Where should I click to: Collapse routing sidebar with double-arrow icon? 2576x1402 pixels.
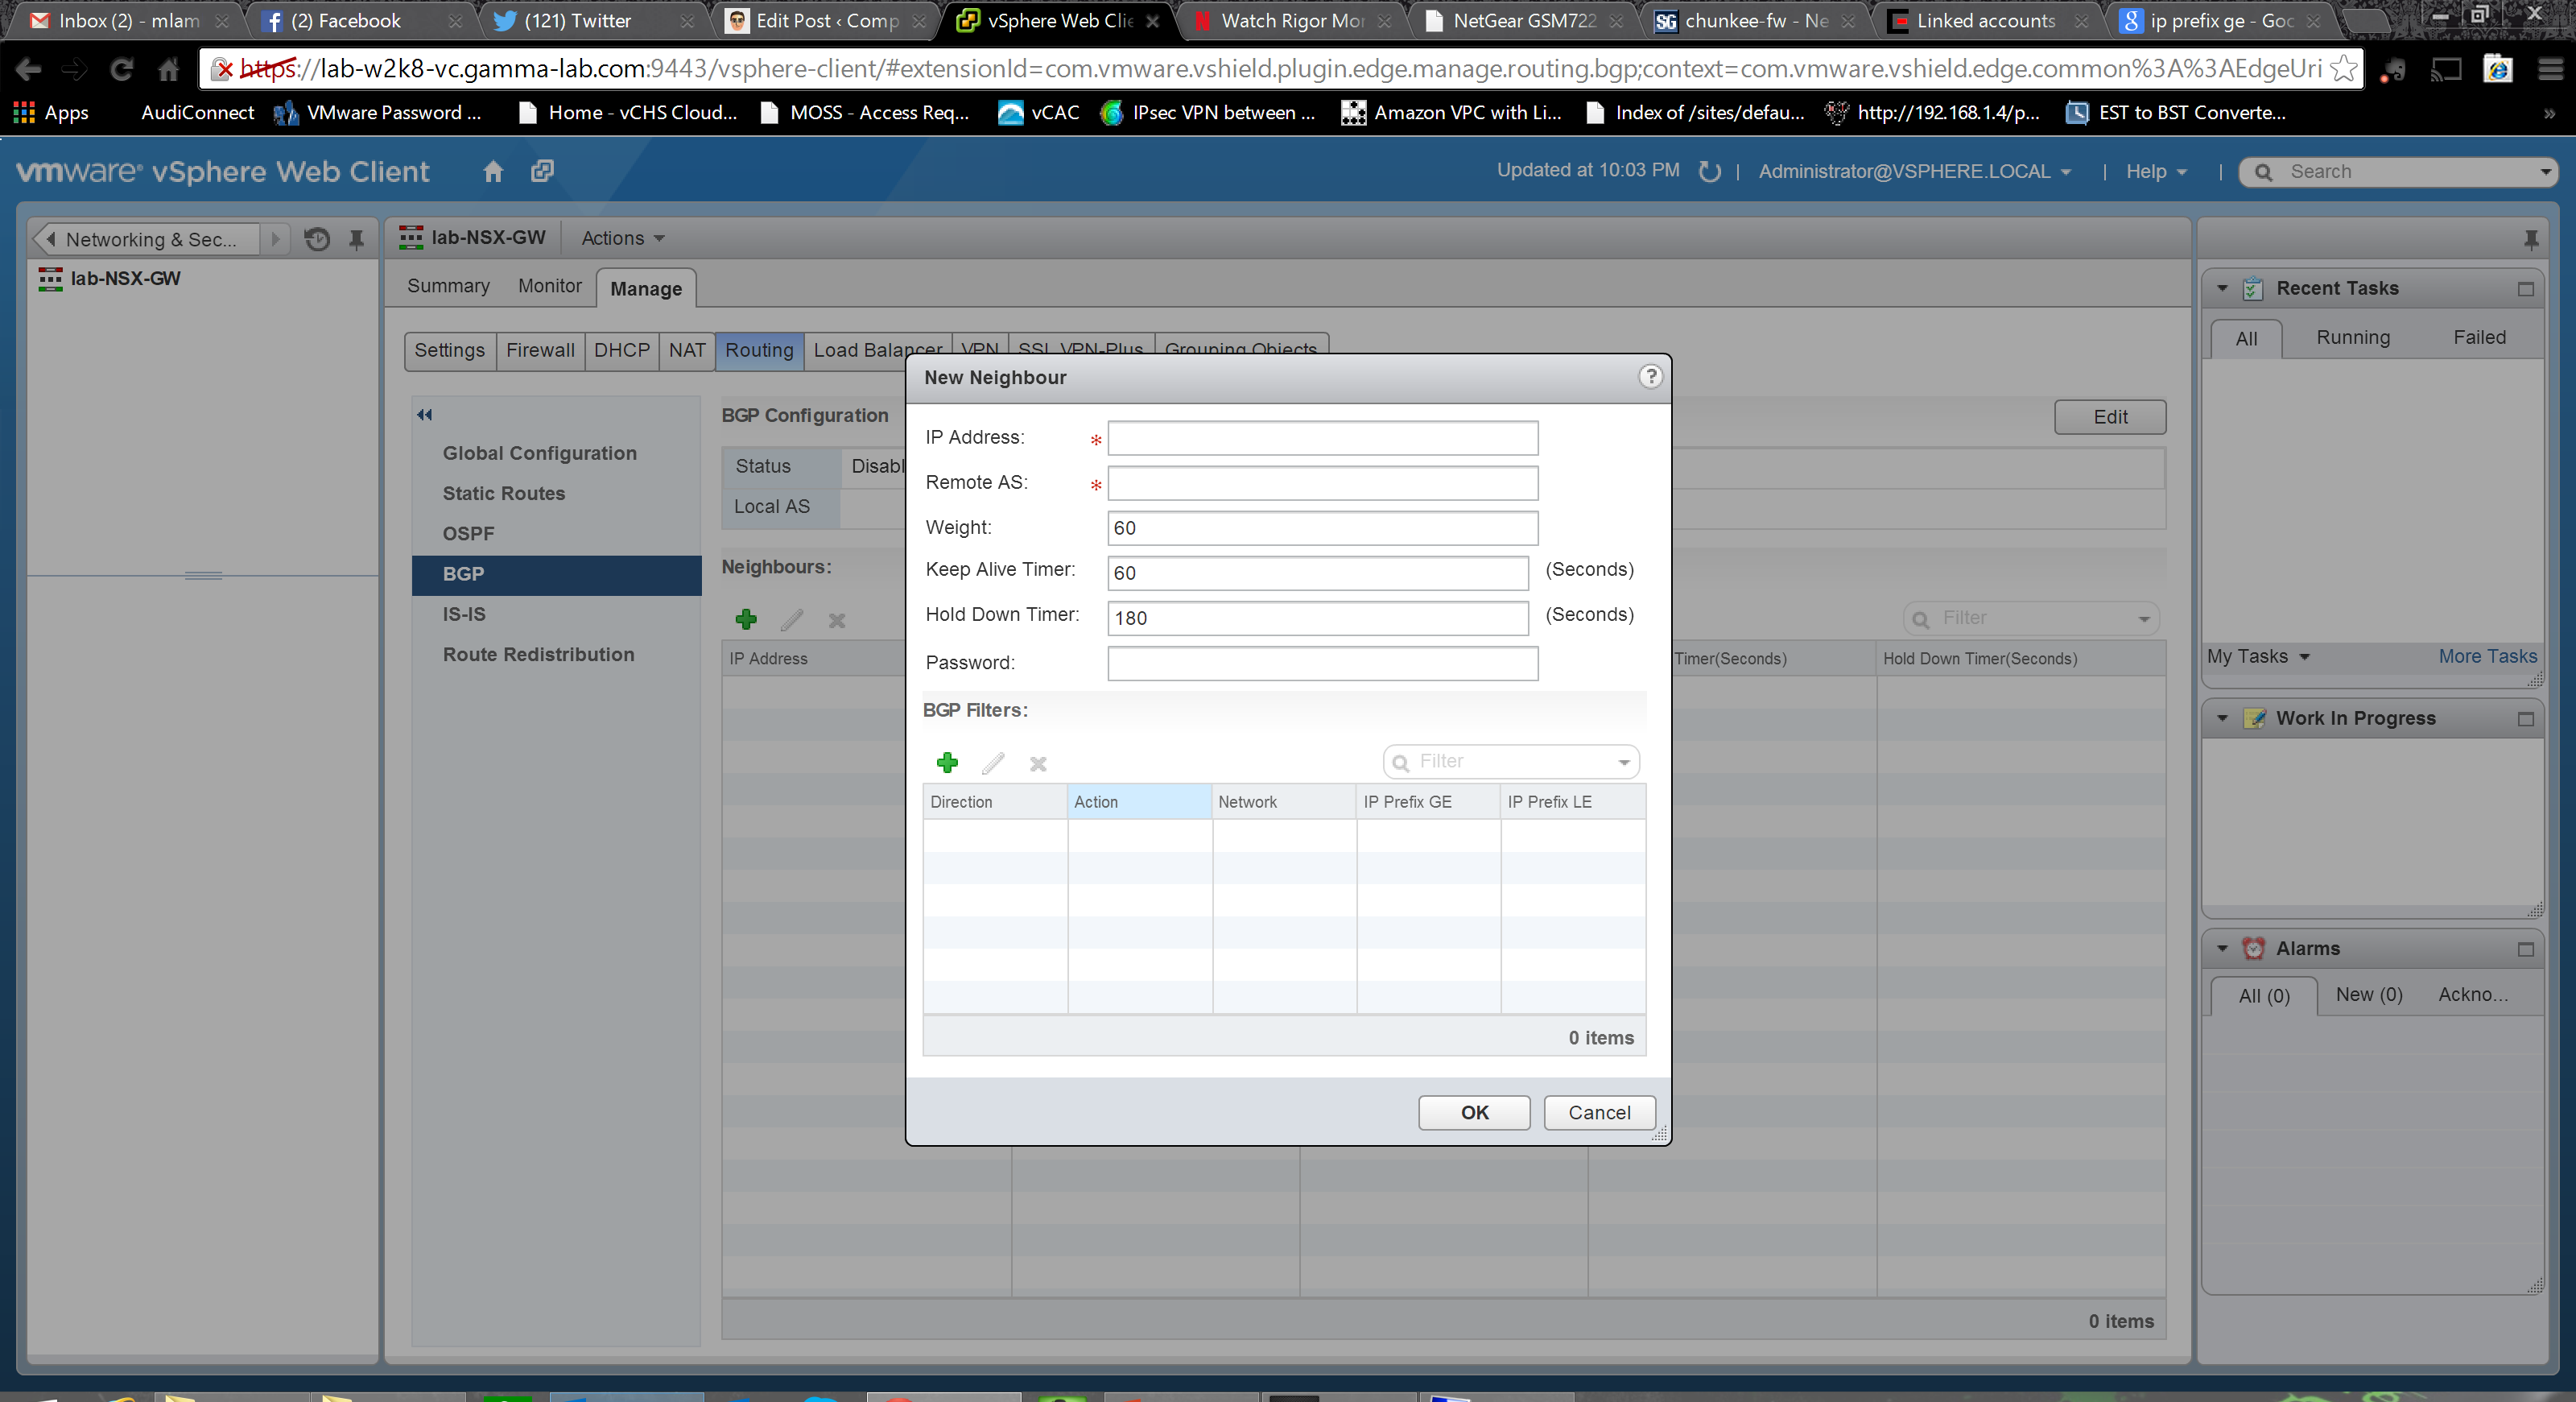pos(425,414)
